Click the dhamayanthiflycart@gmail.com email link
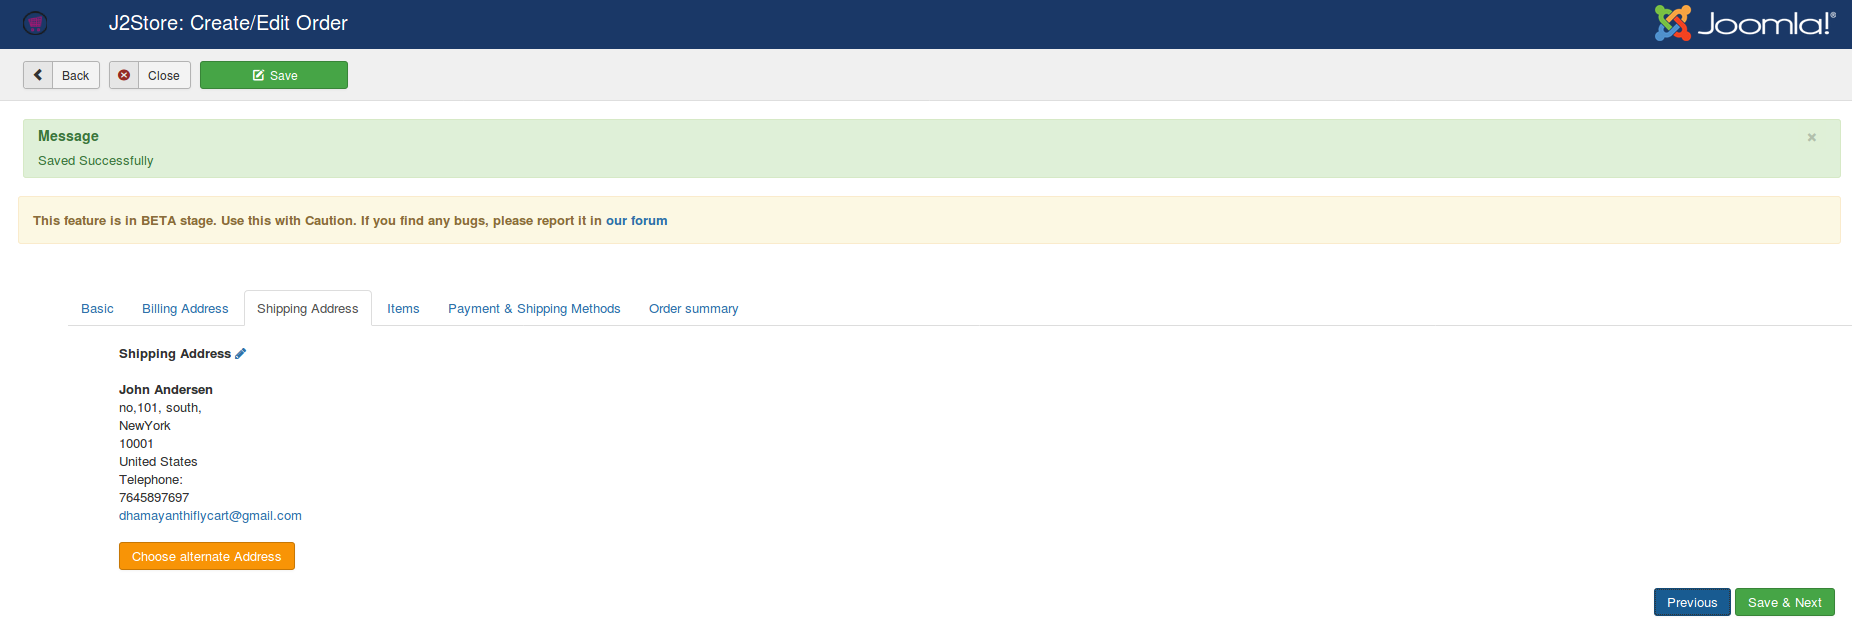The height and width of the screenshot is (641, 1852). (x=210, y=516)
